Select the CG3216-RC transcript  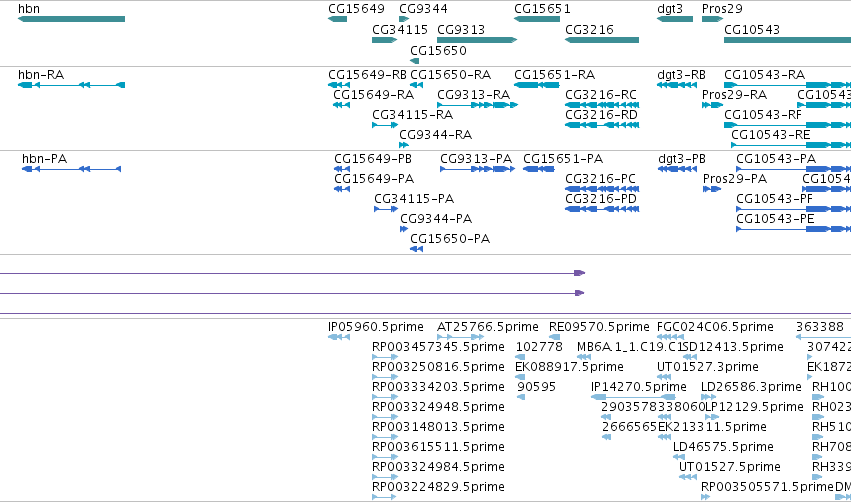coord(602,105)
